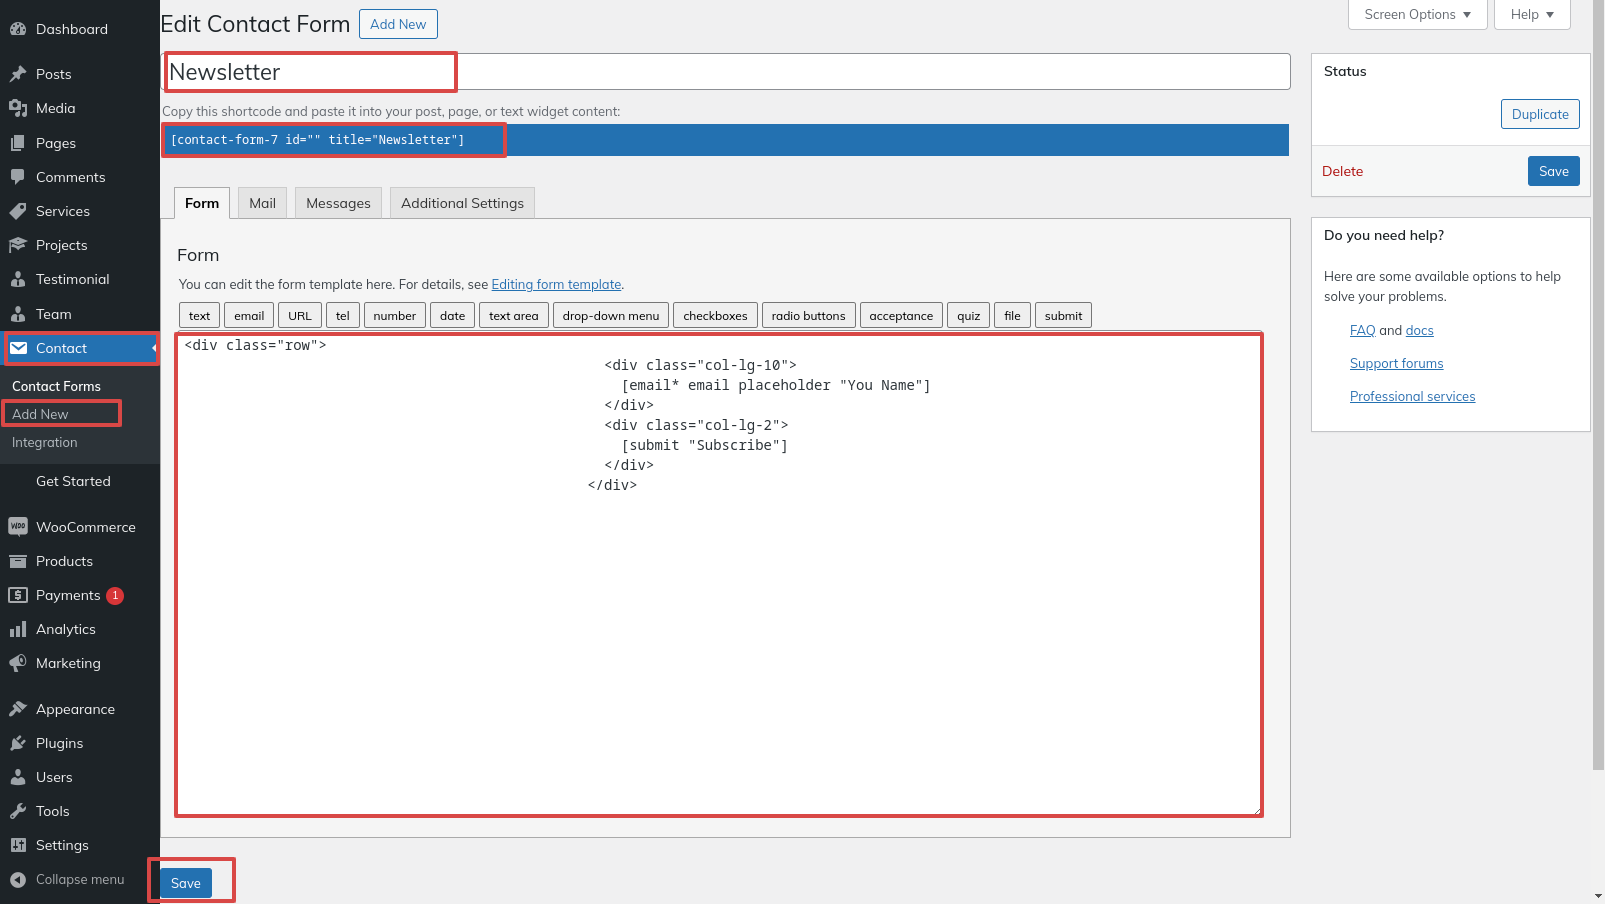Click the Settings sliders icon
Image resolution: width=1605 pixels, height=904 pixels.
pos(18,845)
